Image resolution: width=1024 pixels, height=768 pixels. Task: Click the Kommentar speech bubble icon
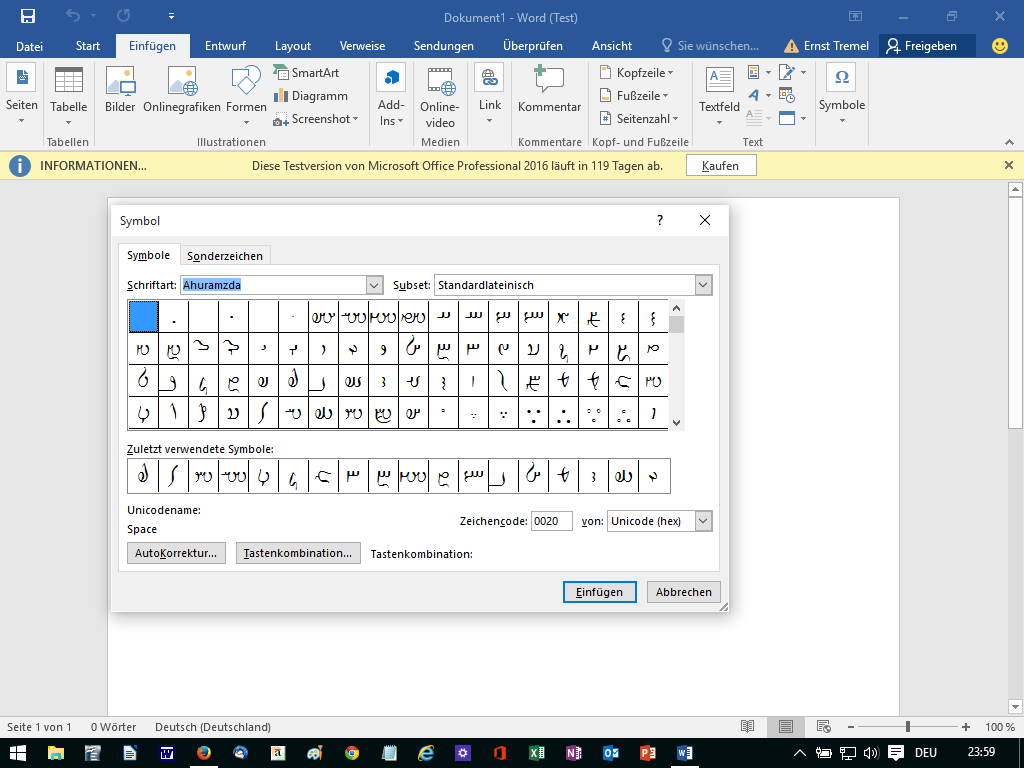pos(549,80)
